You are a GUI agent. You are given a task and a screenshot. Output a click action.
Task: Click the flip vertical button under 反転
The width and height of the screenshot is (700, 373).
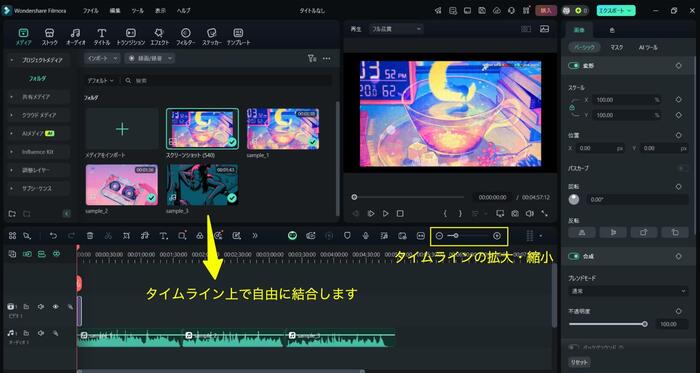click(x=612, y=232)
